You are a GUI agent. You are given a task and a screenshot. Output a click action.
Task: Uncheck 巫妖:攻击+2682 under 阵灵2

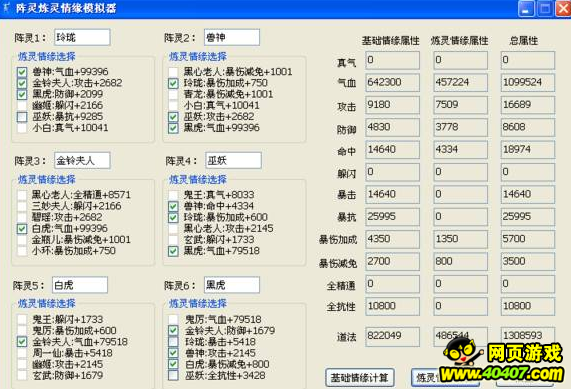pos(173,117)
